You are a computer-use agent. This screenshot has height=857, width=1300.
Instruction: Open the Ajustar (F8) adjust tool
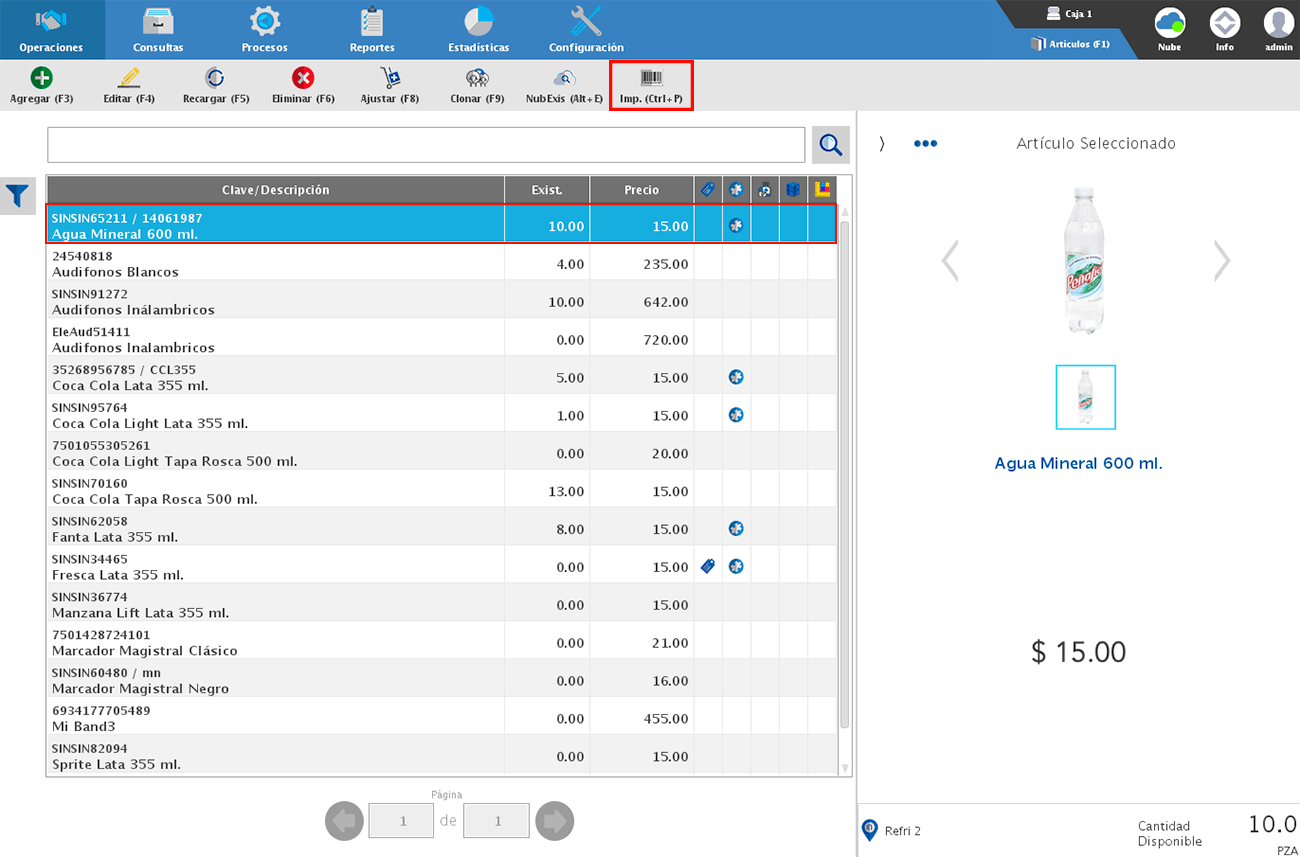pyautogui.click(x=390, y=78)
